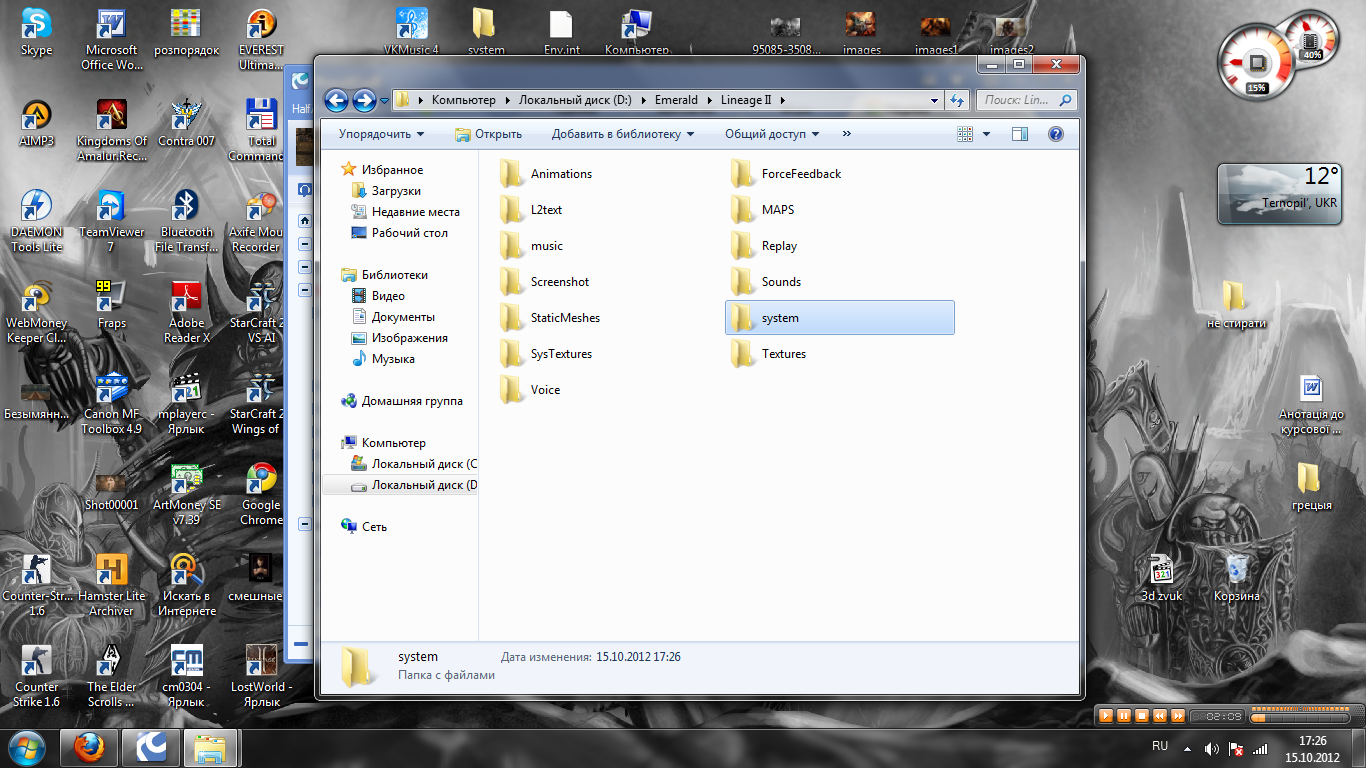Select the SysTextures folder
Viewport: 1366px width, 768px height.
[545, 354]
